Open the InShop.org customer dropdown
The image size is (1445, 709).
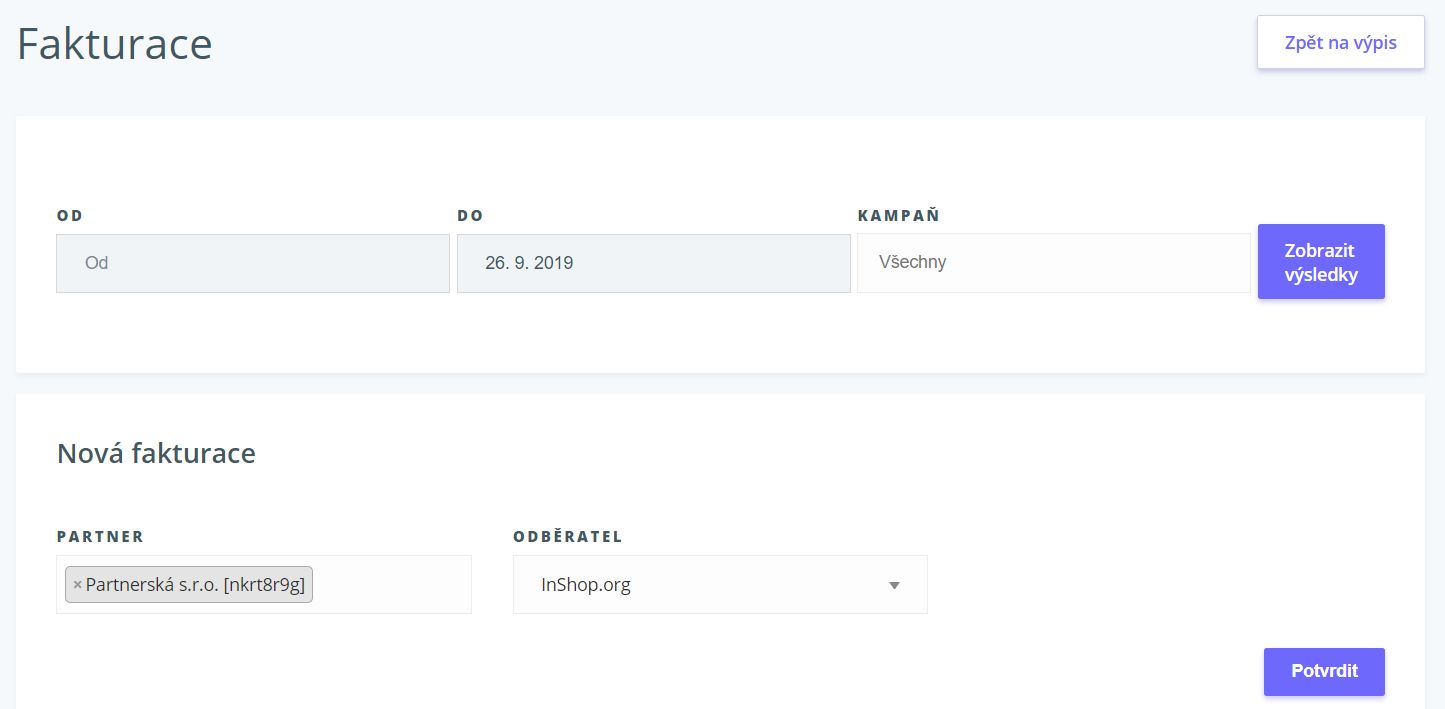[720, 585]
